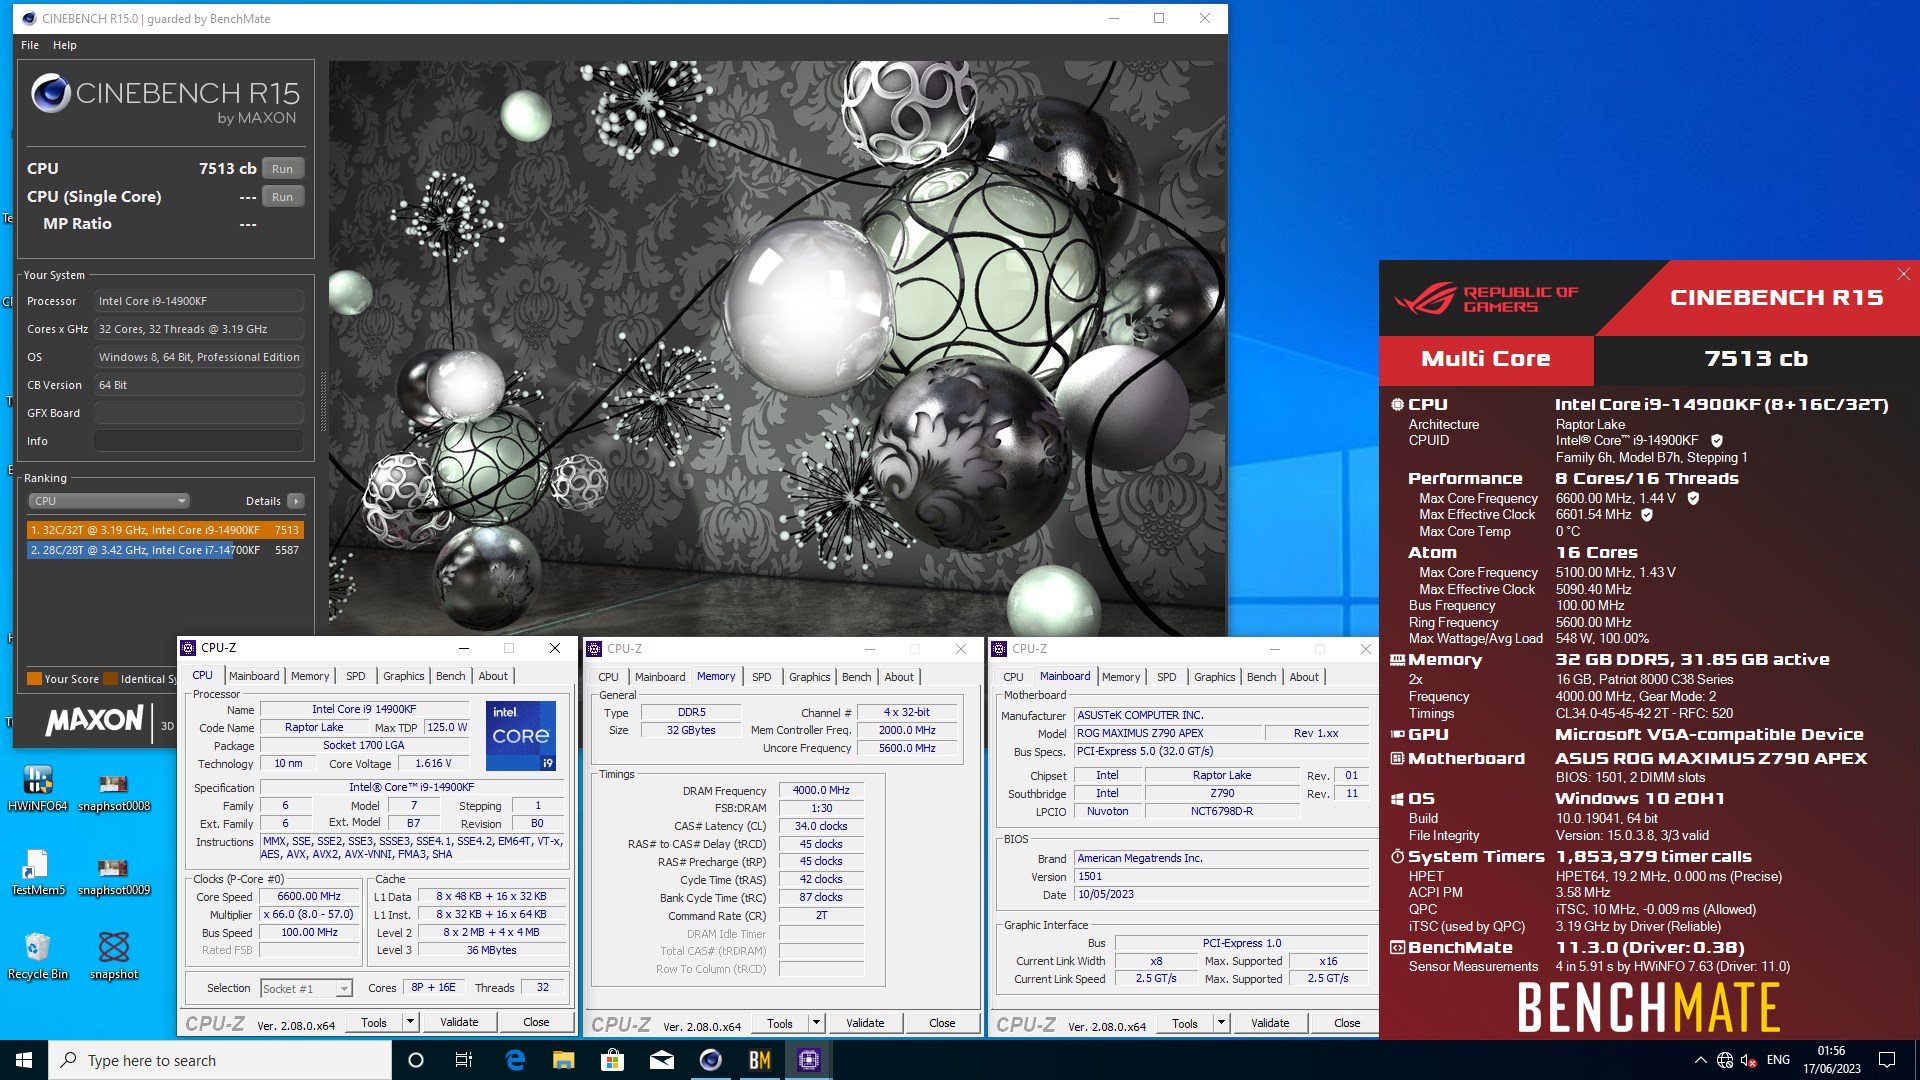Run the CPU multi-core benchmark
Screen dimensions: 1920x1080
click(283, 169)
